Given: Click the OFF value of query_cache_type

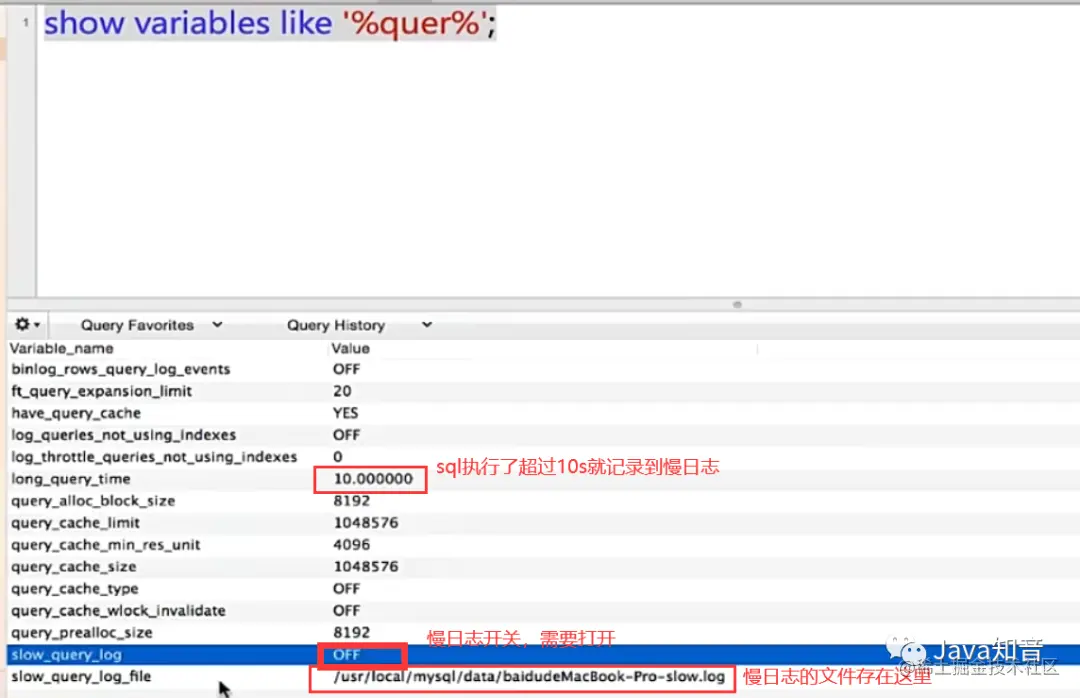Looking at the screenshot, I should (x=346, y=589).
